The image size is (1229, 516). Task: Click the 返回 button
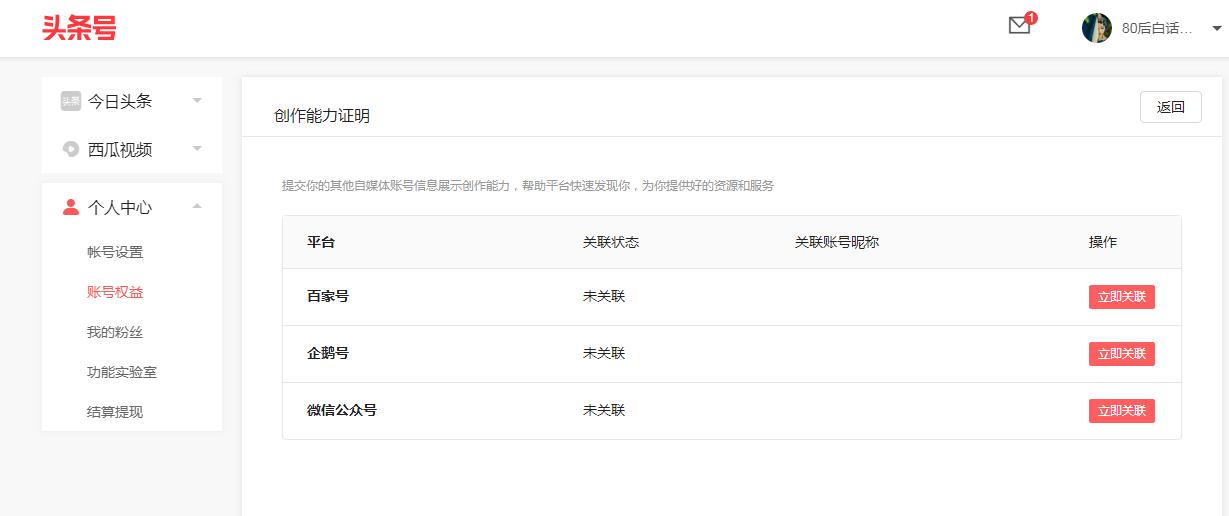pos(1171,107)
